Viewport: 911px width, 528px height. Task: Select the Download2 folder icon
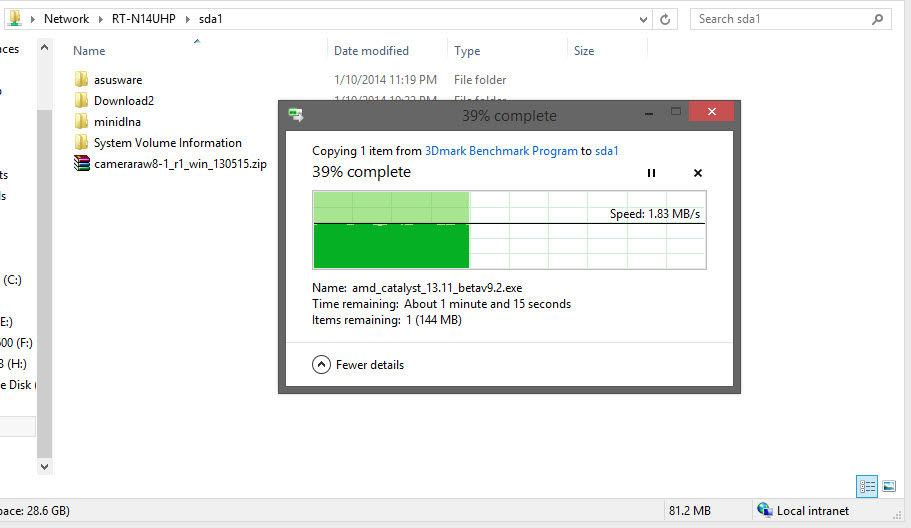pyautogui.click(x=81, y=100)
